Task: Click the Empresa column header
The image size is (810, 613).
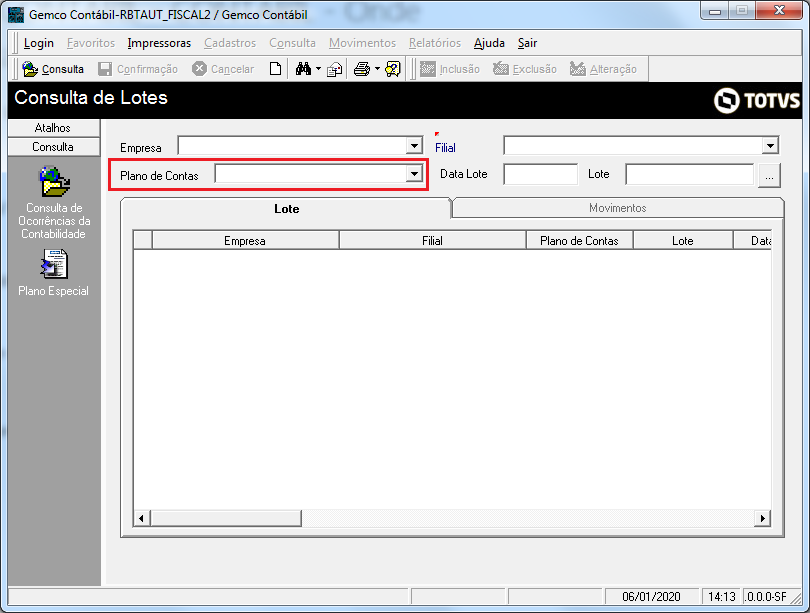Action: (x=245, y=240)
